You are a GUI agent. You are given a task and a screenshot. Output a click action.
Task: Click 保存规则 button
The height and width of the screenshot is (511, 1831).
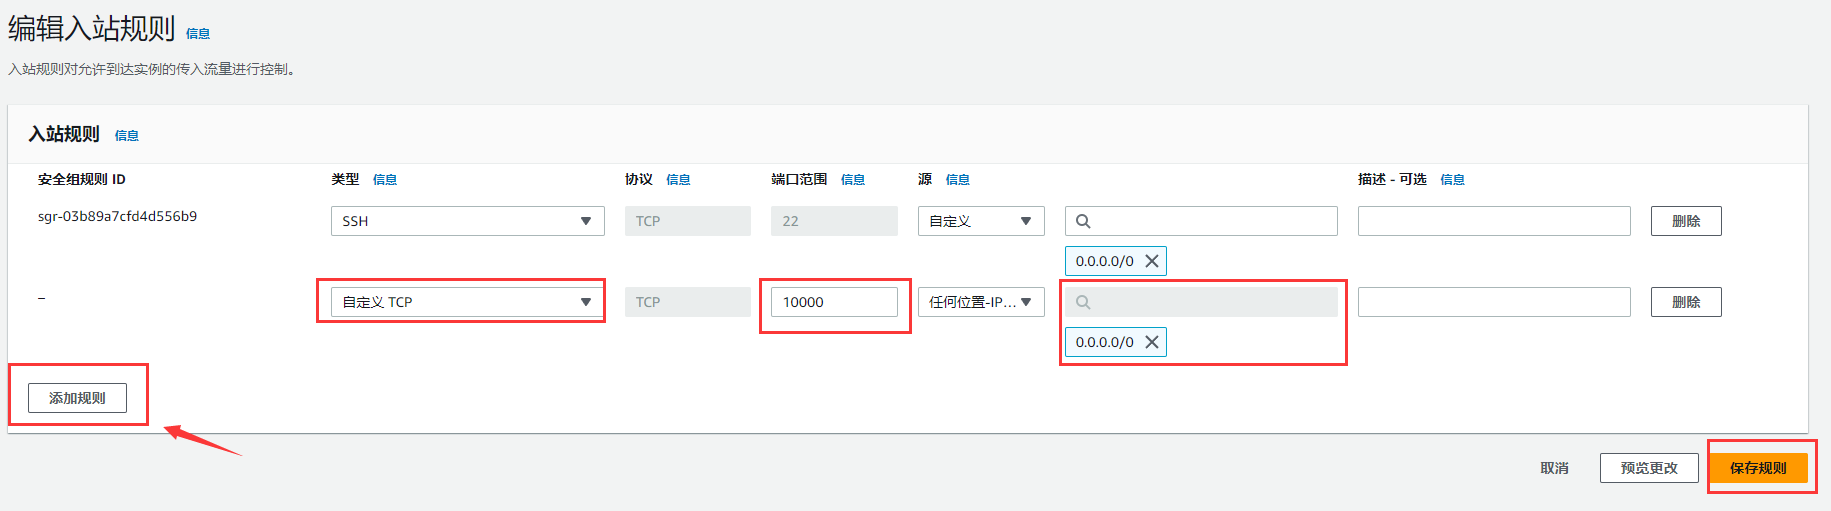click(1758, 468)
